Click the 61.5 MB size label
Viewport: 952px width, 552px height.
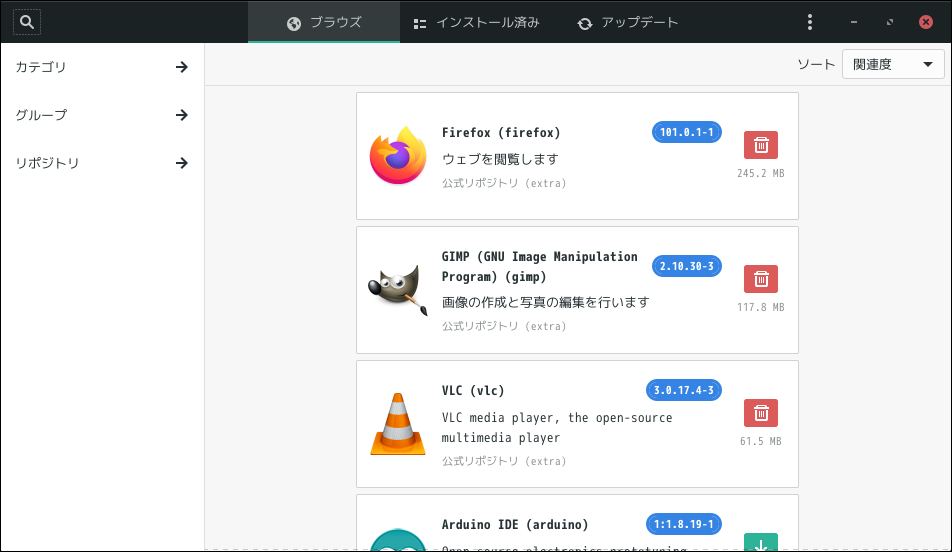[x=761, y=441]
